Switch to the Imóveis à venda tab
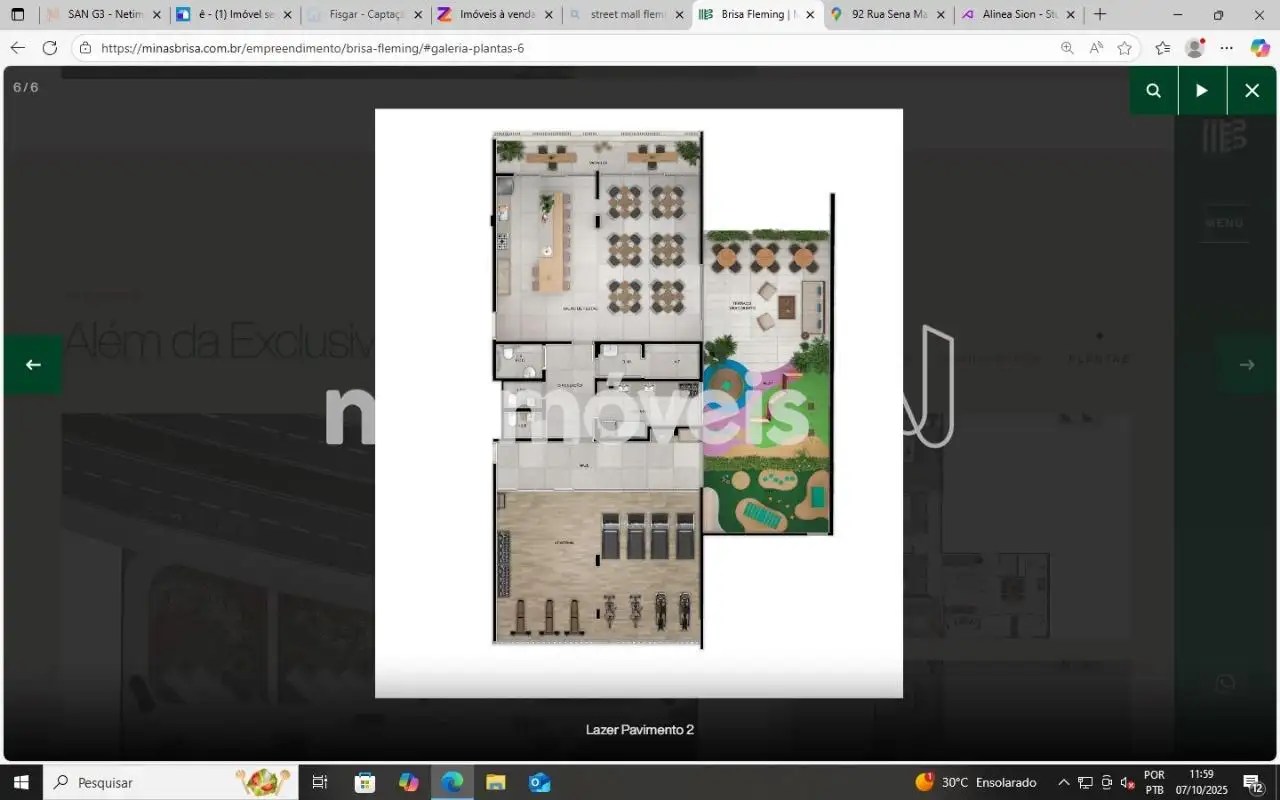Image resolution: width=1280 pixels, height=800 pixels. (x=497, y=15)
